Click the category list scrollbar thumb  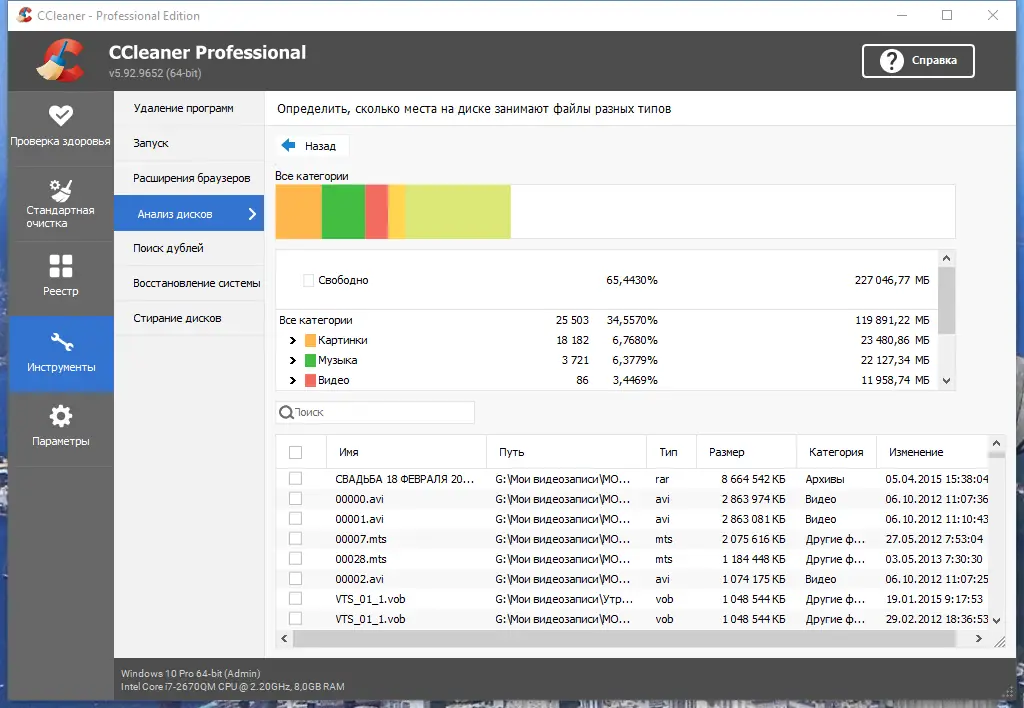[946, 300]
